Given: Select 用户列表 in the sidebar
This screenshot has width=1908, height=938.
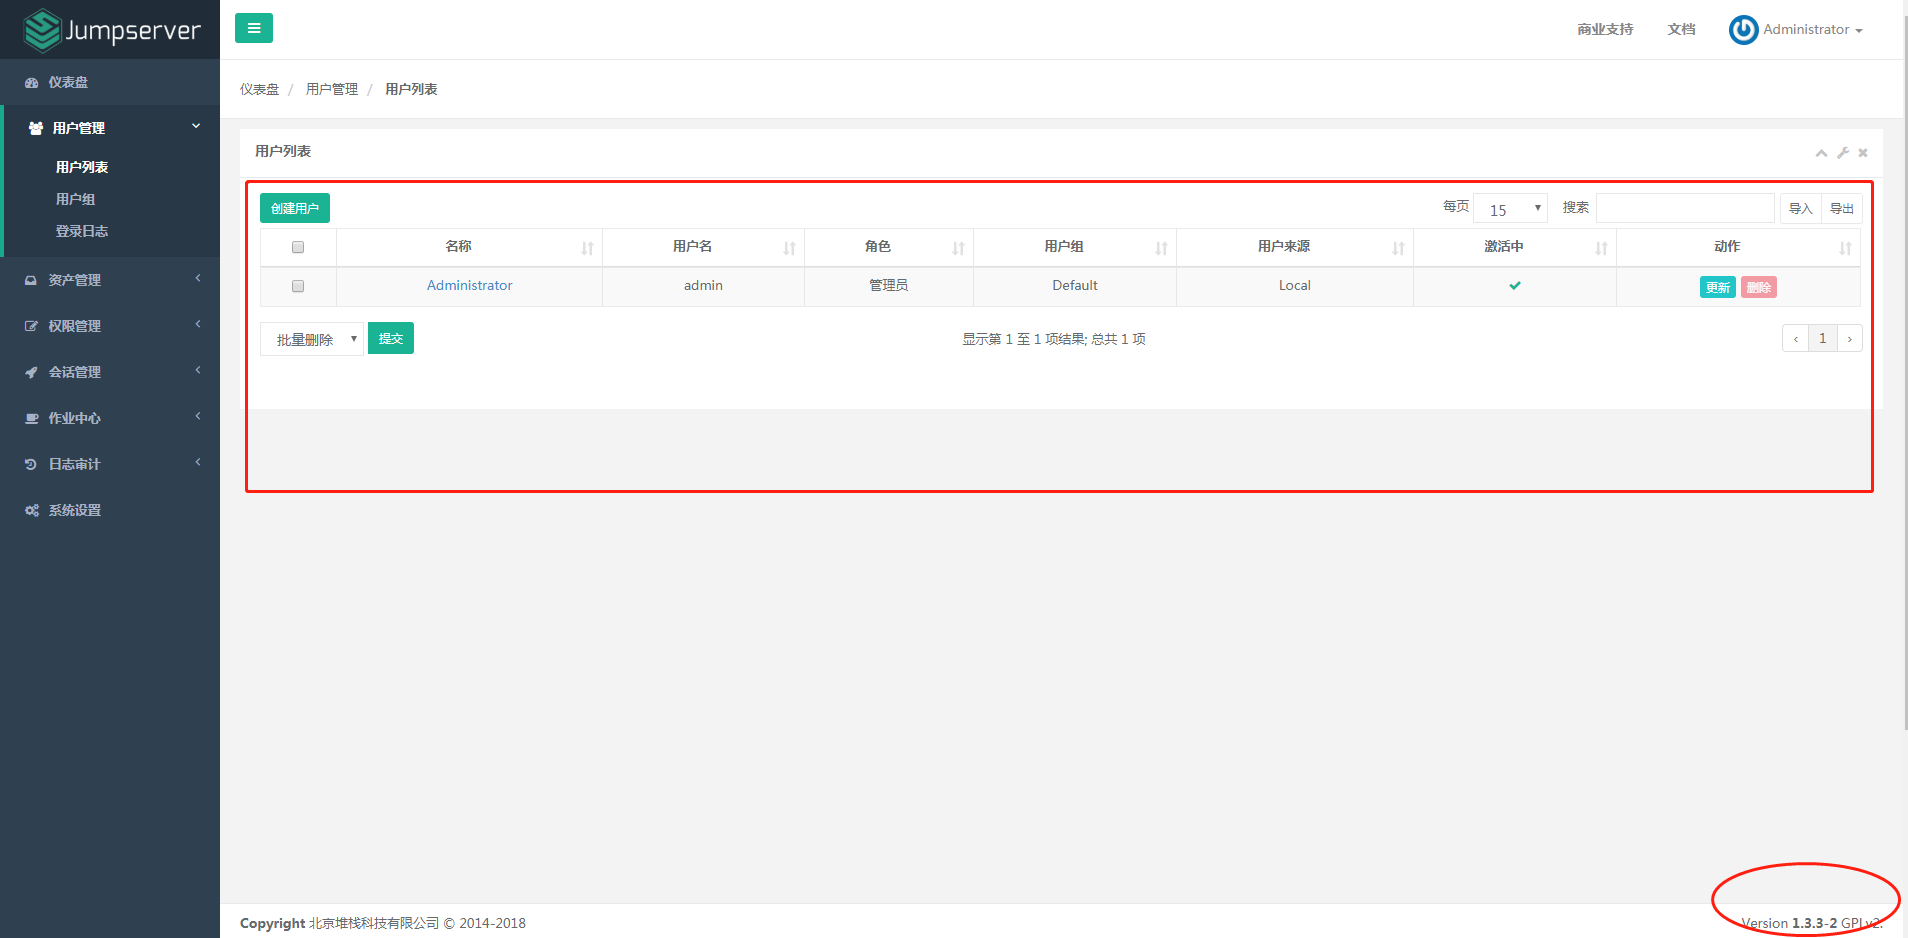Looking at the screenshot, I should (x=82, y=167).
